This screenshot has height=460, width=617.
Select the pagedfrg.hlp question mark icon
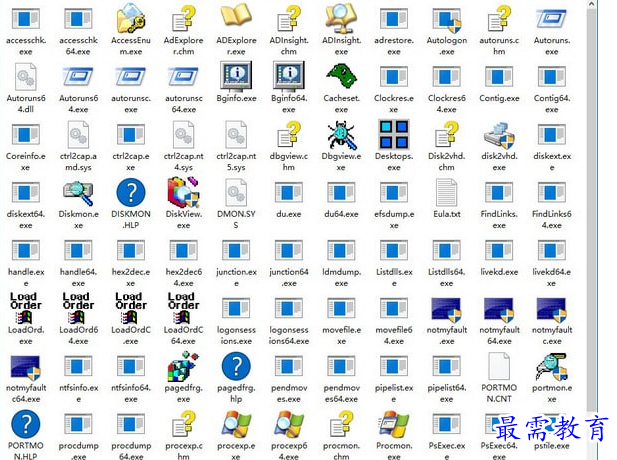tap(236, 366)
